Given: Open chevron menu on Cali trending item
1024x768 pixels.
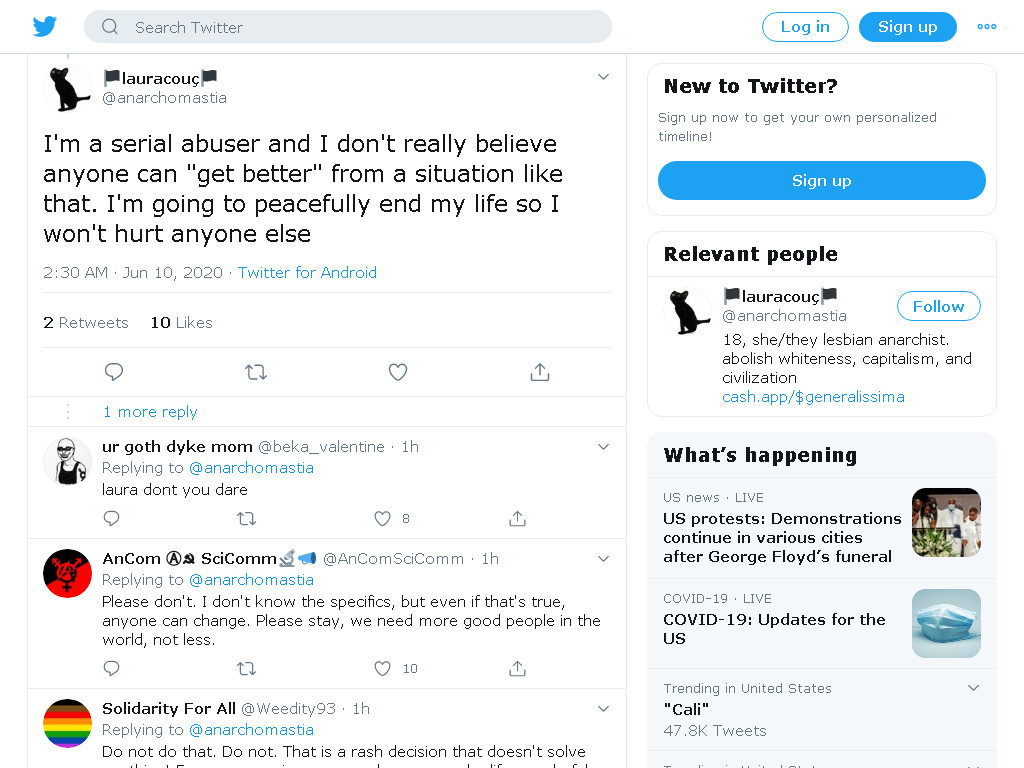Looking at the screenshot, I should 973,688.
